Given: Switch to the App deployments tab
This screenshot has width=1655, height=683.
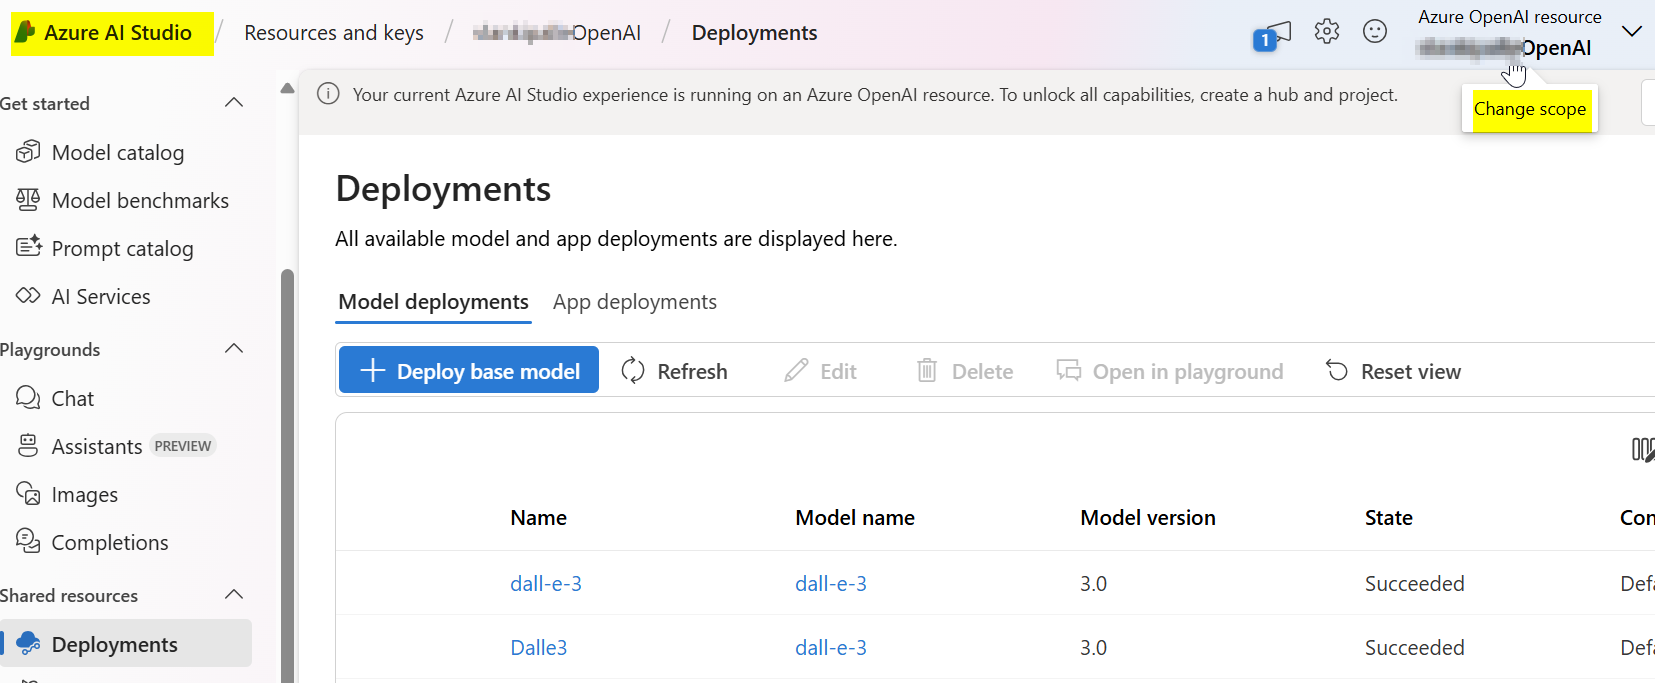Looking at the screenshot, I should [635, 302].
